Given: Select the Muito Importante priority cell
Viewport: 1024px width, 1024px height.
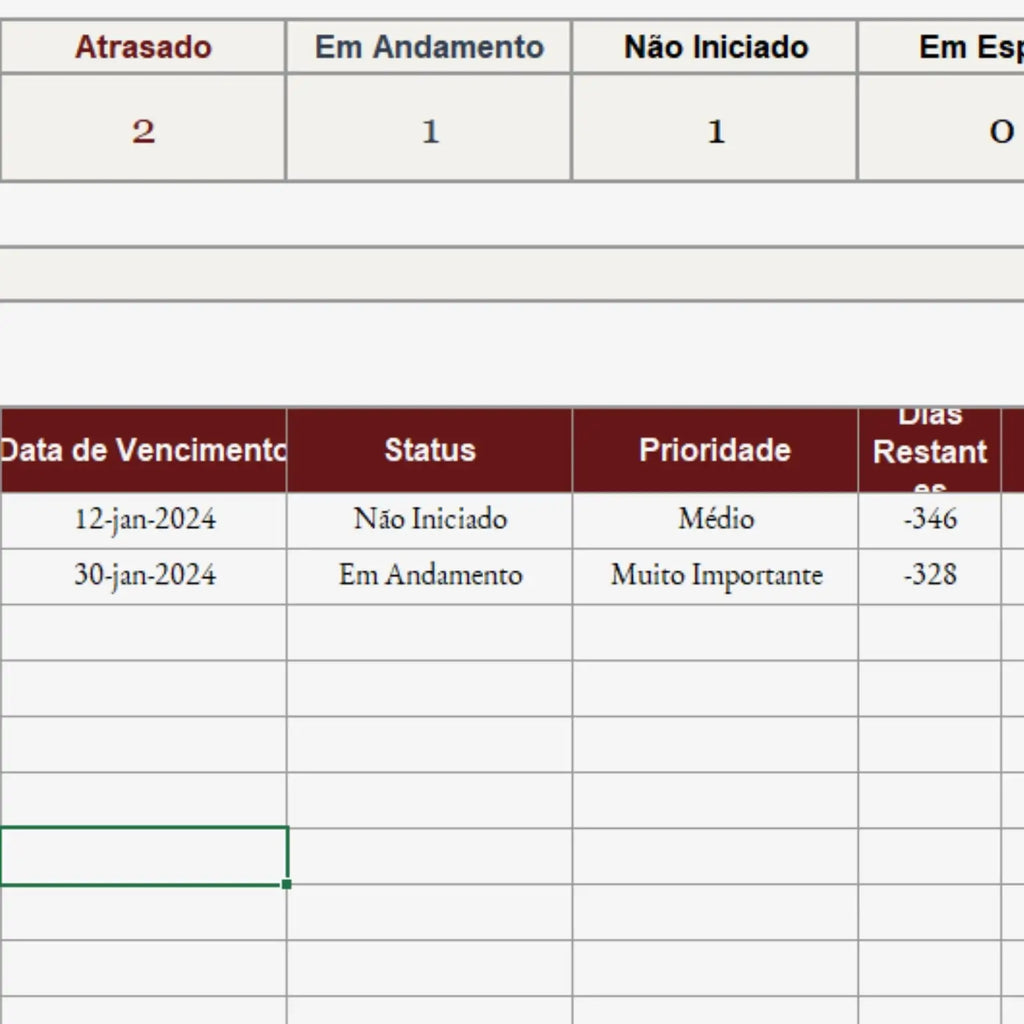Looking at the screenshot, I should point(715,577).
